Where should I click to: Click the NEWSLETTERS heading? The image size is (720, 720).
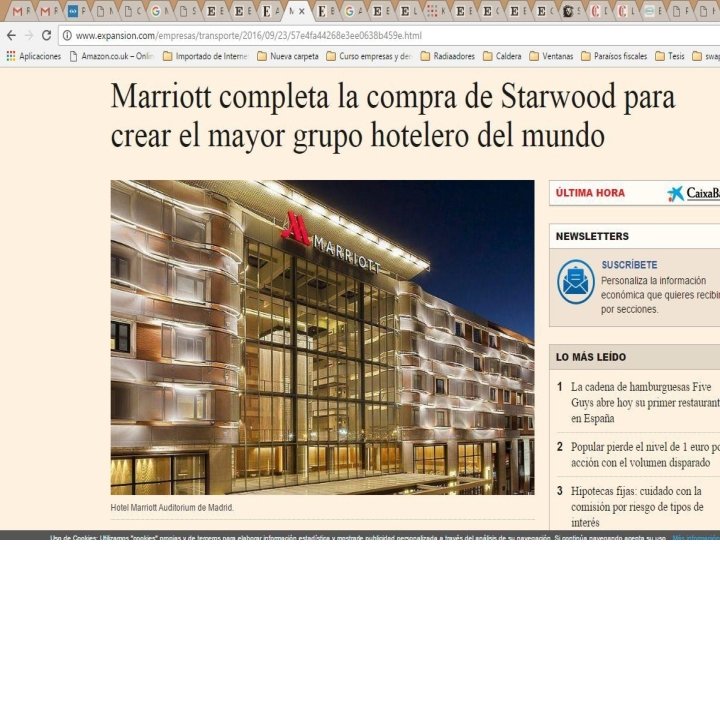[592, 236]
